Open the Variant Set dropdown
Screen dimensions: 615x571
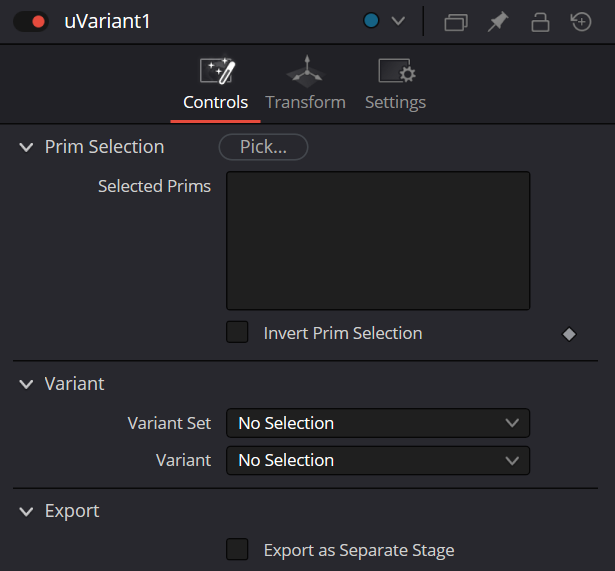pyautogui.click(x=378, y=423)
